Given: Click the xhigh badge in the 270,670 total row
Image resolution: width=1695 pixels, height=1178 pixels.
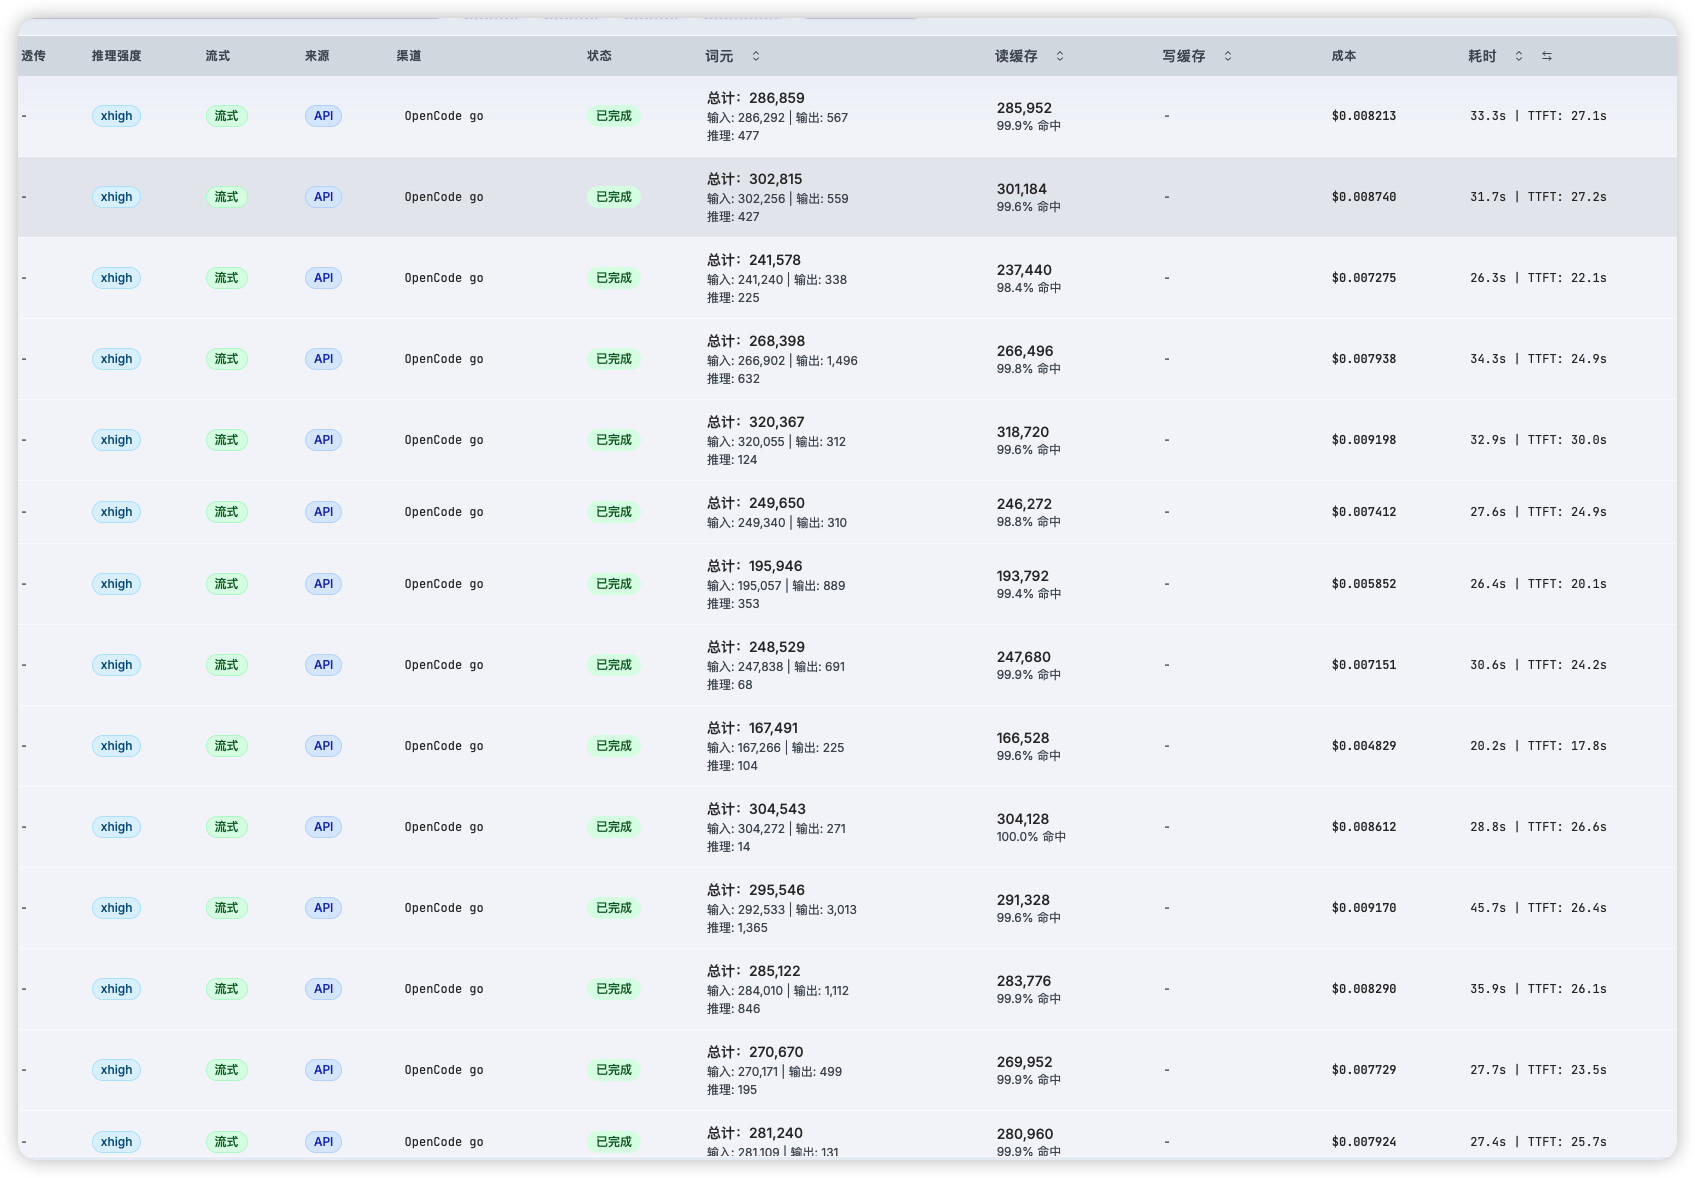Looking at the screenshot, I should pos(116,1070).
